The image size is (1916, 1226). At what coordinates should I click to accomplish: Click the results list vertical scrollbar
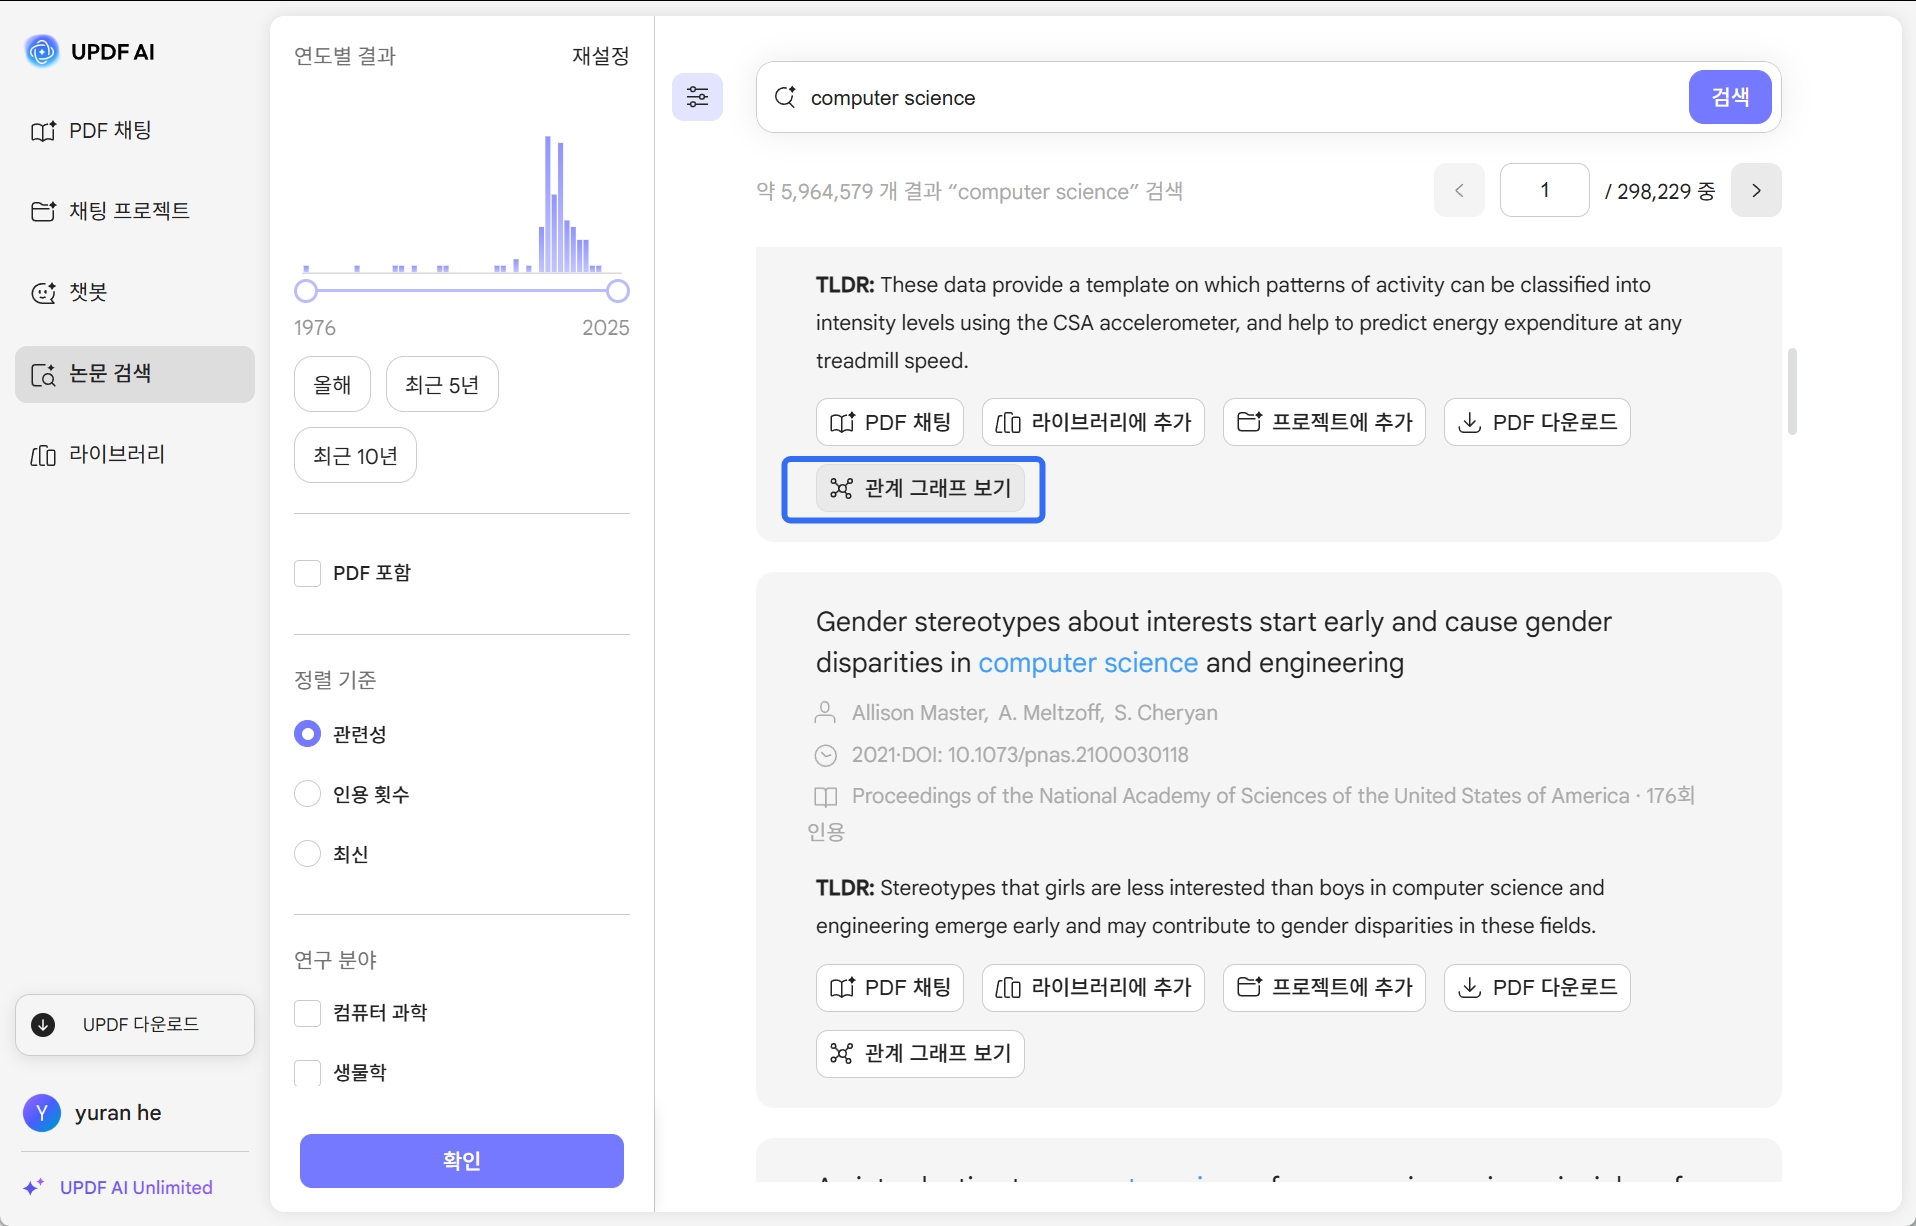pyautogui.click(x=1792, y=391)
